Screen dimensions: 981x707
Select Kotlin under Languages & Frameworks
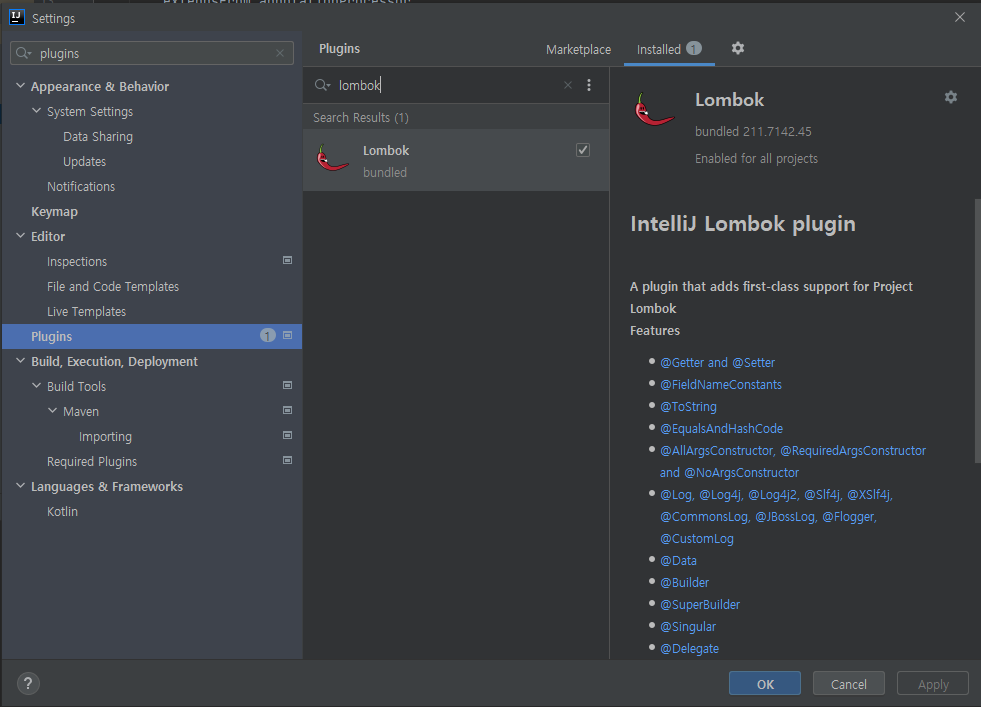63,512
